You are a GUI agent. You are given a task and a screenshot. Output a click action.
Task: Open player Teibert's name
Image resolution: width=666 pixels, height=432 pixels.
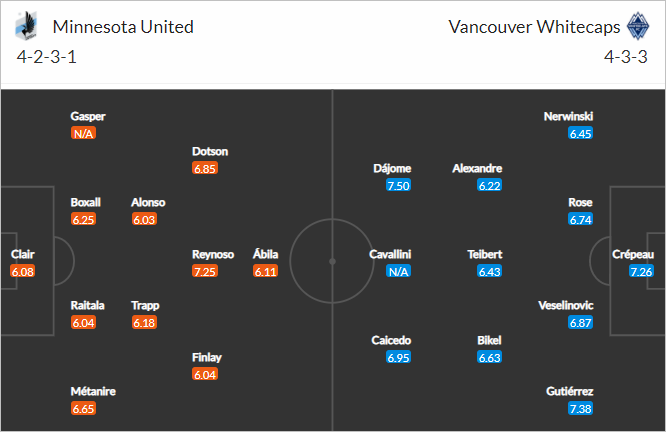485,254
